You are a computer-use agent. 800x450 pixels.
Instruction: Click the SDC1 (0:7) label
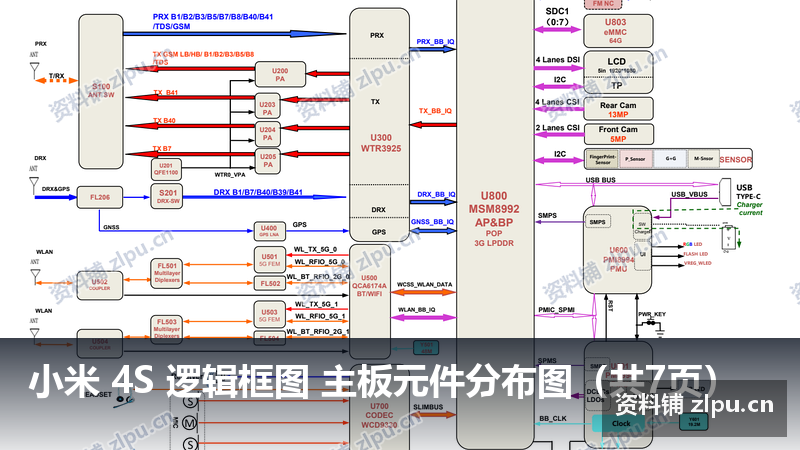pos(557,16)
